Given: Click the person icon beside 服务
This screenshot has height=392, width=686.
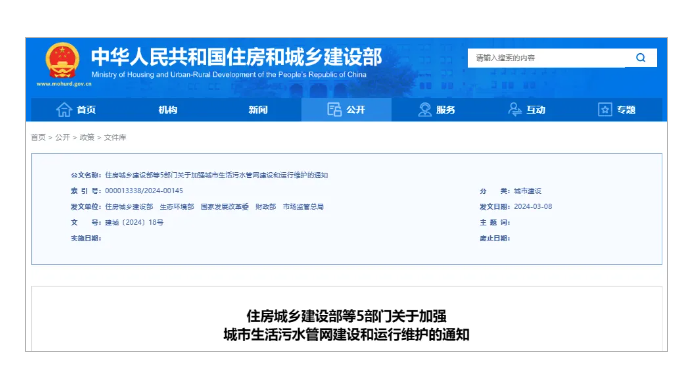Looking at the screenshot, I should tap(424, 109).
